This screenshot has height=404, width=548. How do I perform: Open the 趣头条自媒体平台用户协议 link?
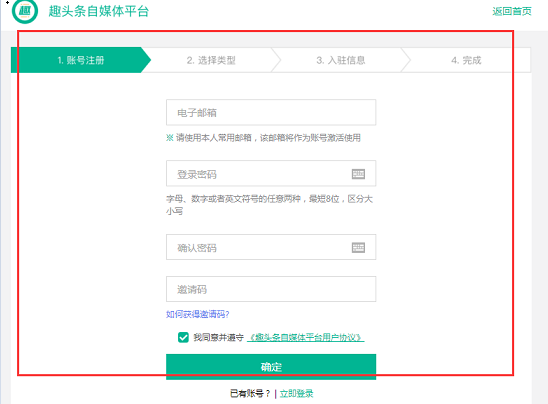(306, 337)
